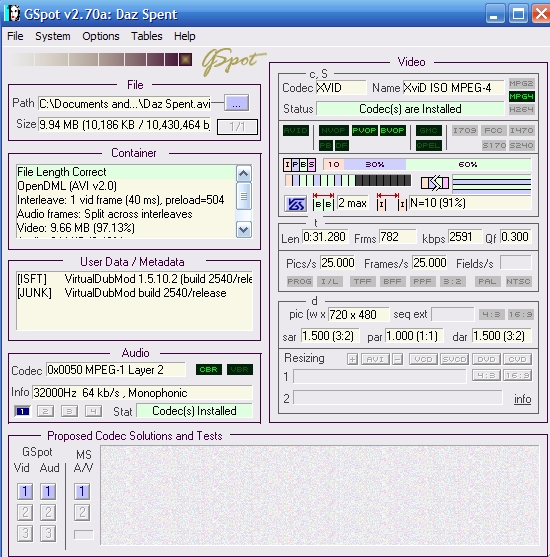
Task: Open the System menu
Action: (x=53, y=36)
